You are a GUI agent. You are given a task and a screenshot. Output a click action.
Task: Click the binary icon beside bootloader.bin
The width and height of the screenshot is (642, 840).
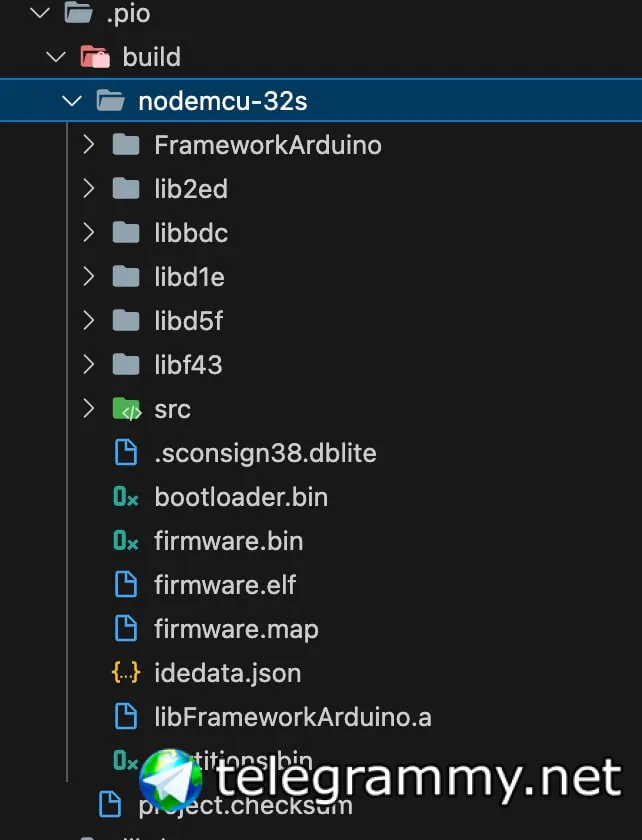click(126, 497)
